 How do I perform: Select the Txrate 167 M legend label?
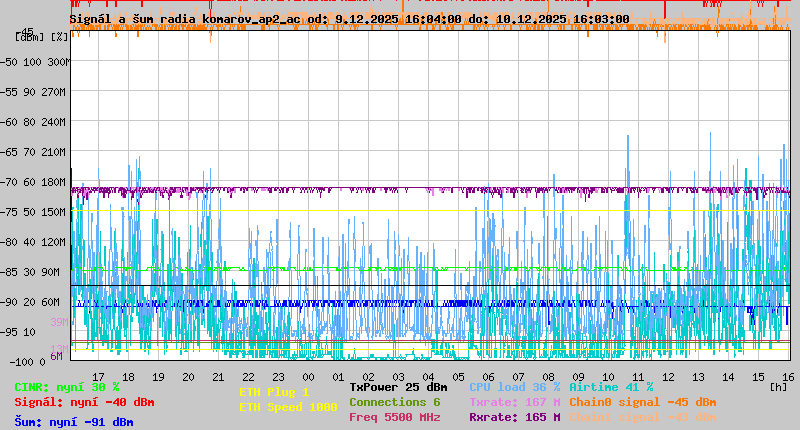[x=514, y=402]
